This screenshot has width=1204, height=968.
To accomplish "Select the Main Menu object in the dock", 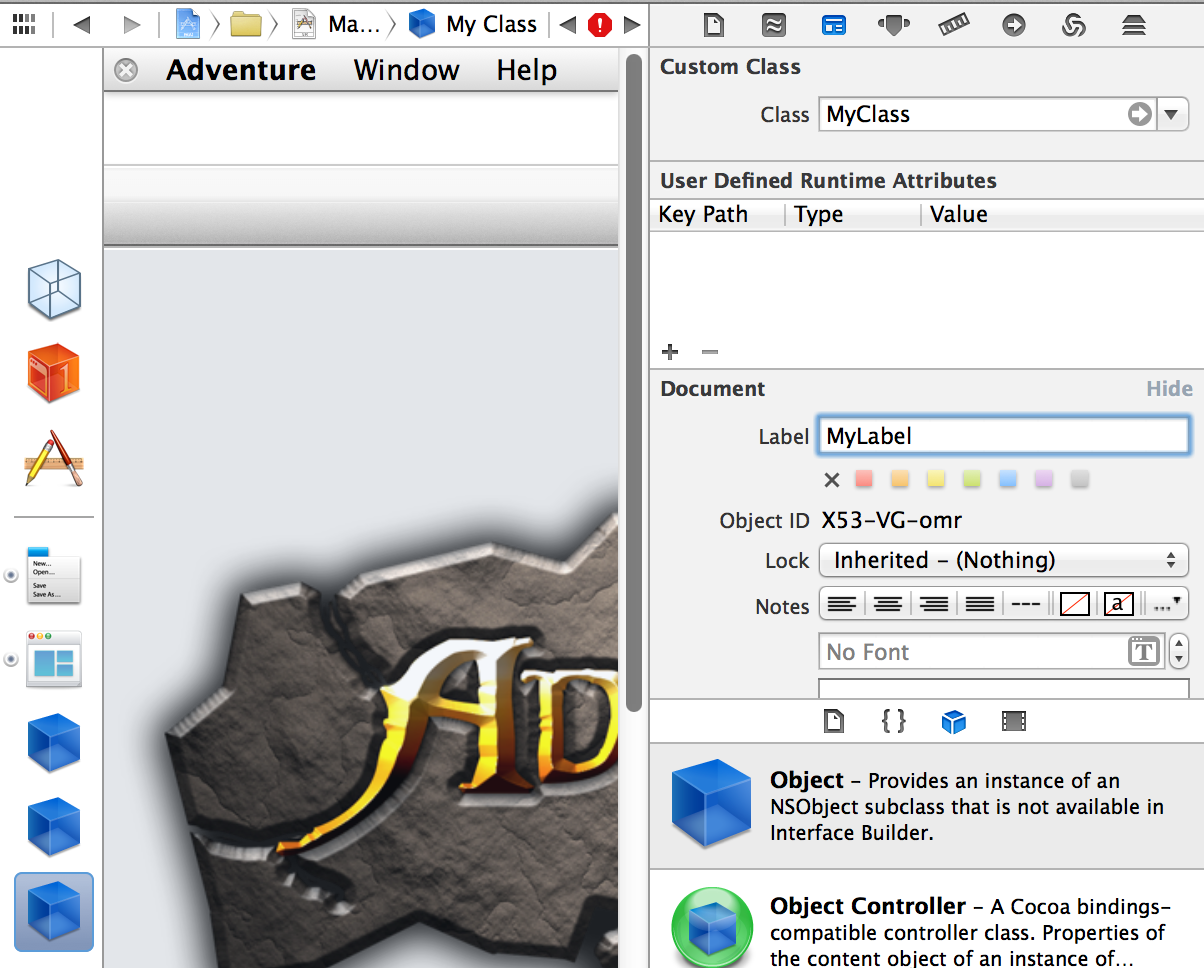I will 53,575.
